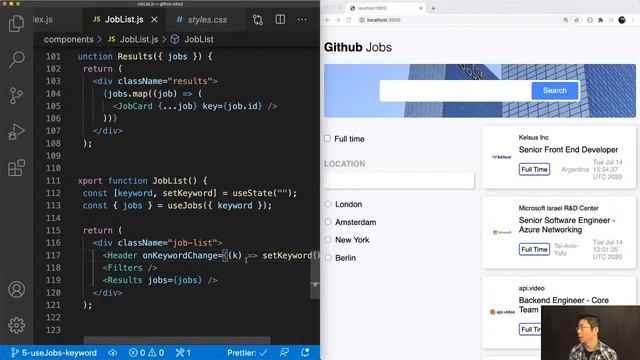
Task: Show the errors and warnings count
Action: [x=147, y=353]
